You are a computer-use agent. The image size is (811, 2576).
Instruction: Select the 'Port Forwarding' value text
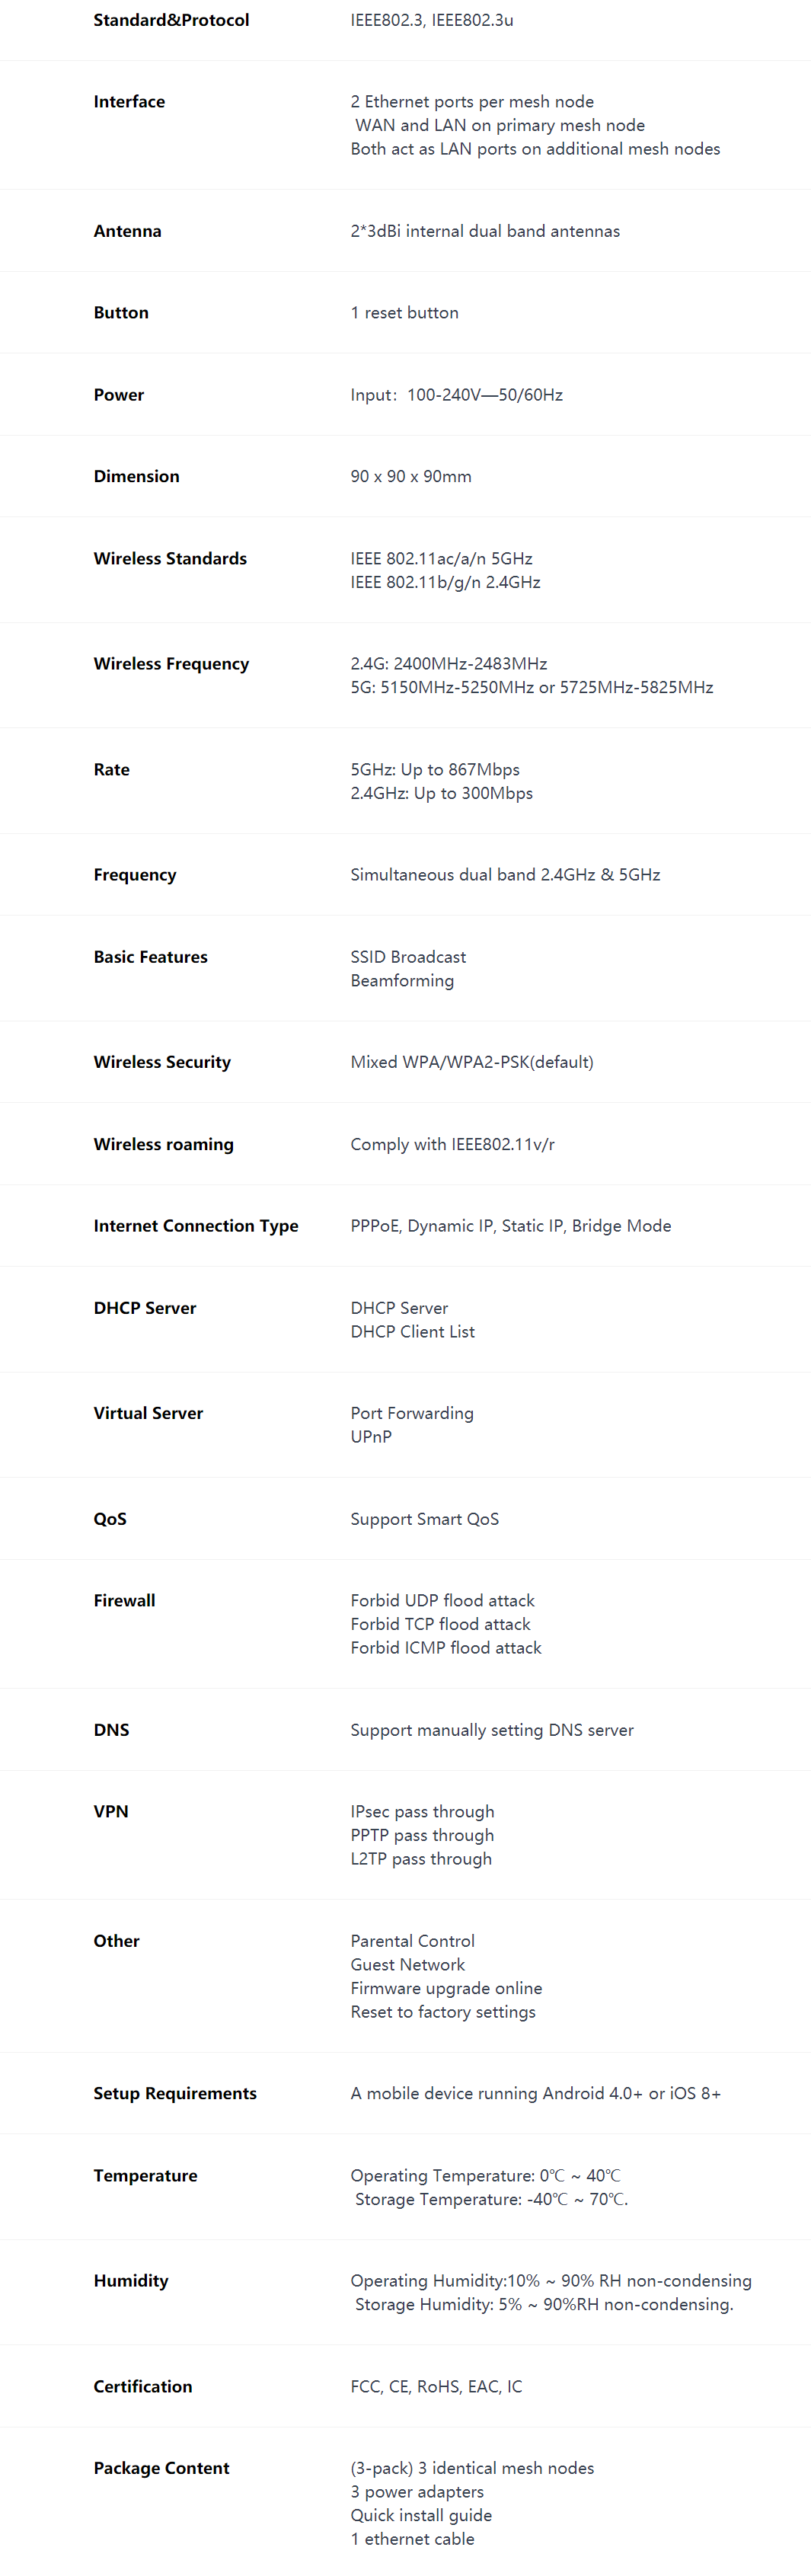411,1413
